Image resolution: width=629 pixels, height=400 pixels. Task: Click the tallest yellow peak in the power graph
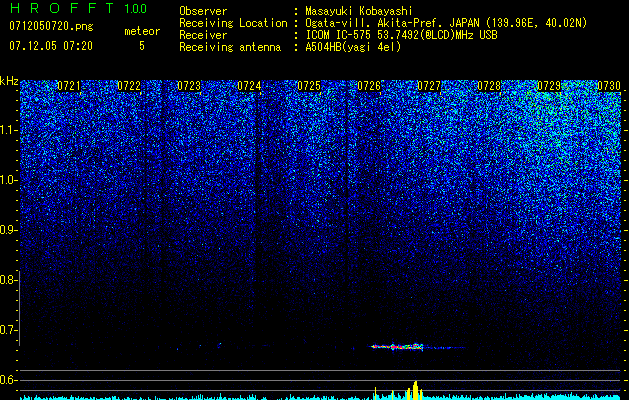(x=416, y=390)
